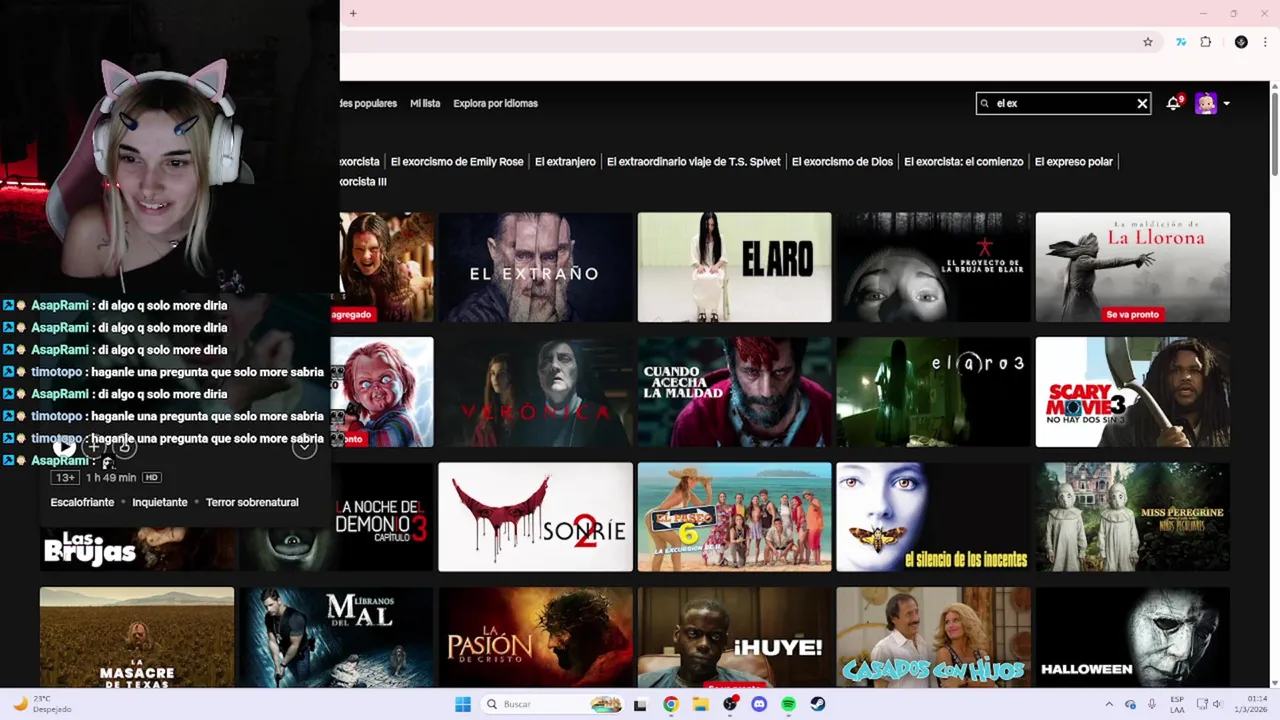1280x720 pixels.
Task: Open El Aro movie thumbnail
Action: 734,267
